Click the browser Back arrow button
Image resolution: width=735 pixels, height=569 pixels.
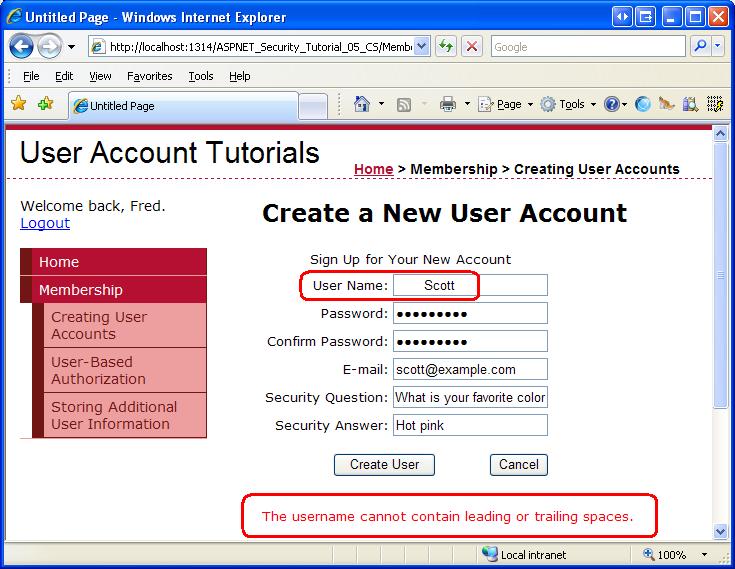22,46
